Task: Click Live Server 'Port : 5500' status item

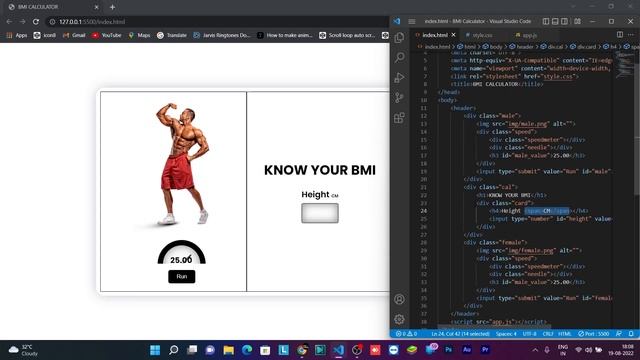Action: (x=593, y=334)
